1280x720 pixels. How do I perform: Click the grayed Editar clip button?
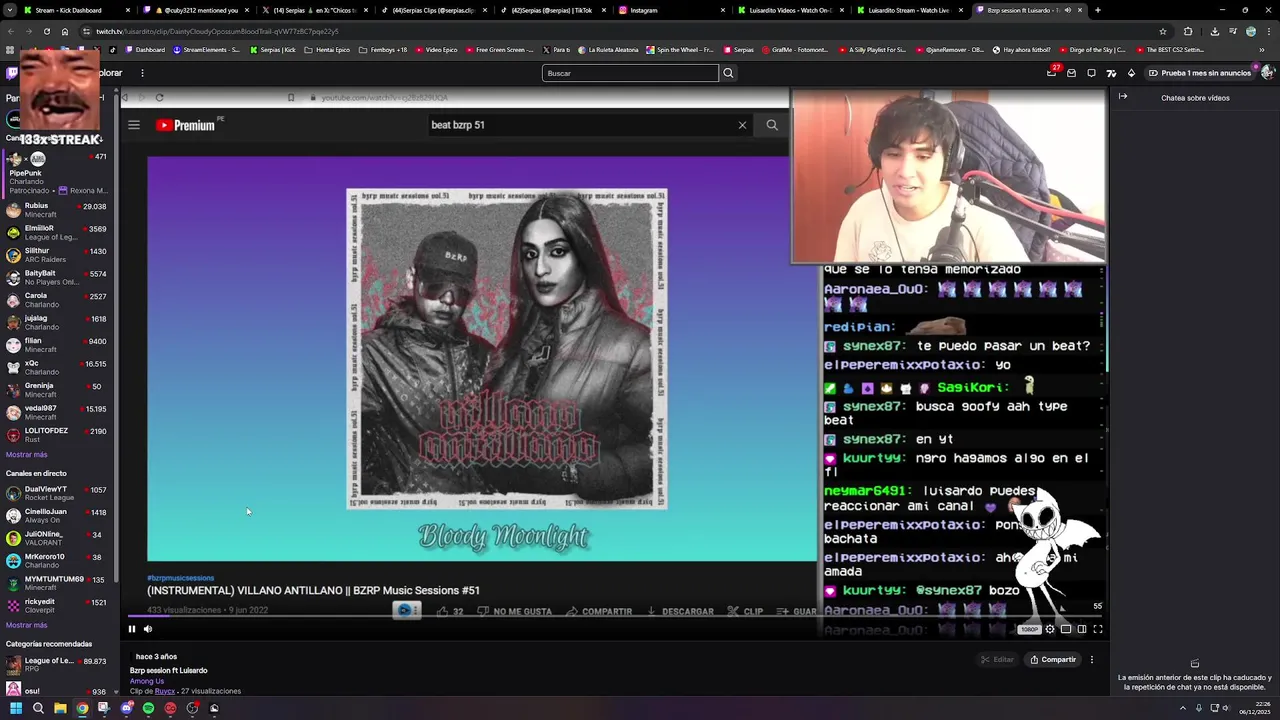[997, 659]
